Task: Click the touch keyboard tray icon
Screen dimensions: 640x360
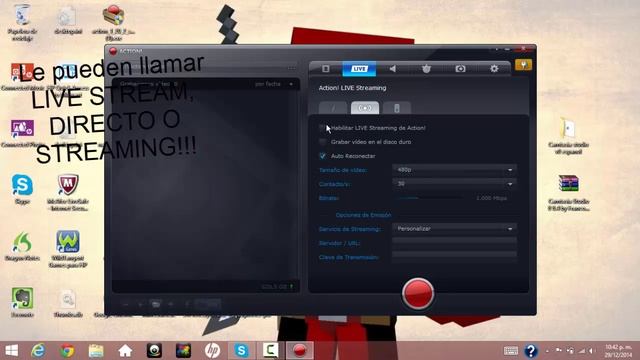Action: coord(511,351)
